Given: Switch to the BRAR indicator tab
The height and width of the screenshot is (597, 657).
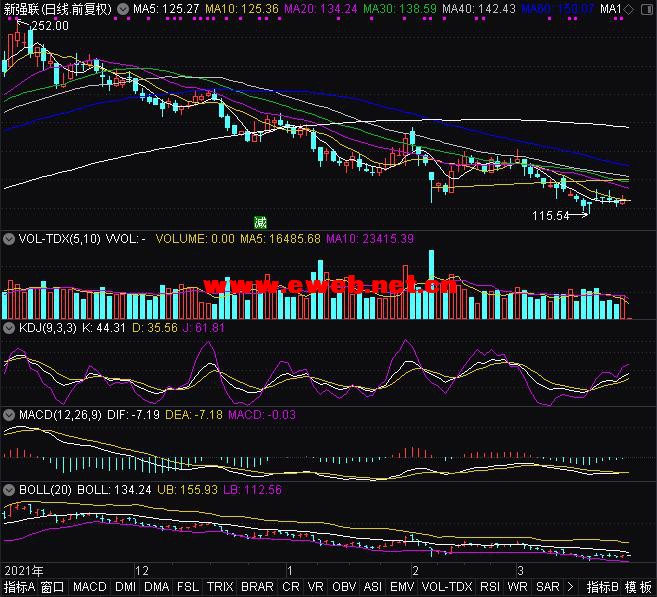Looking at the screenshot, I should (x=257, y=587).
